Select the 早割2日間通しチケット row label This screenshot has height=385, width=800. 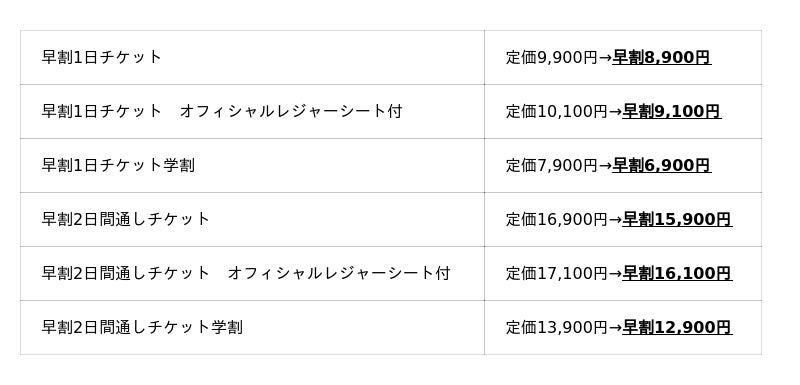tap(126, 219)
